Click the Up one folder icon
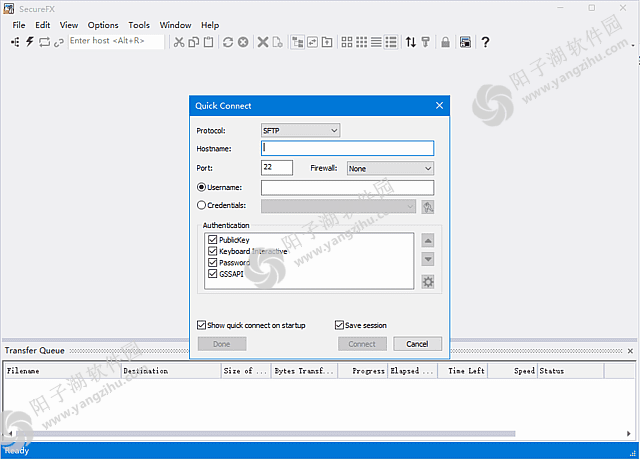This screenshot has width=640, height=460. pyautogui.click(x=327, y=42)
